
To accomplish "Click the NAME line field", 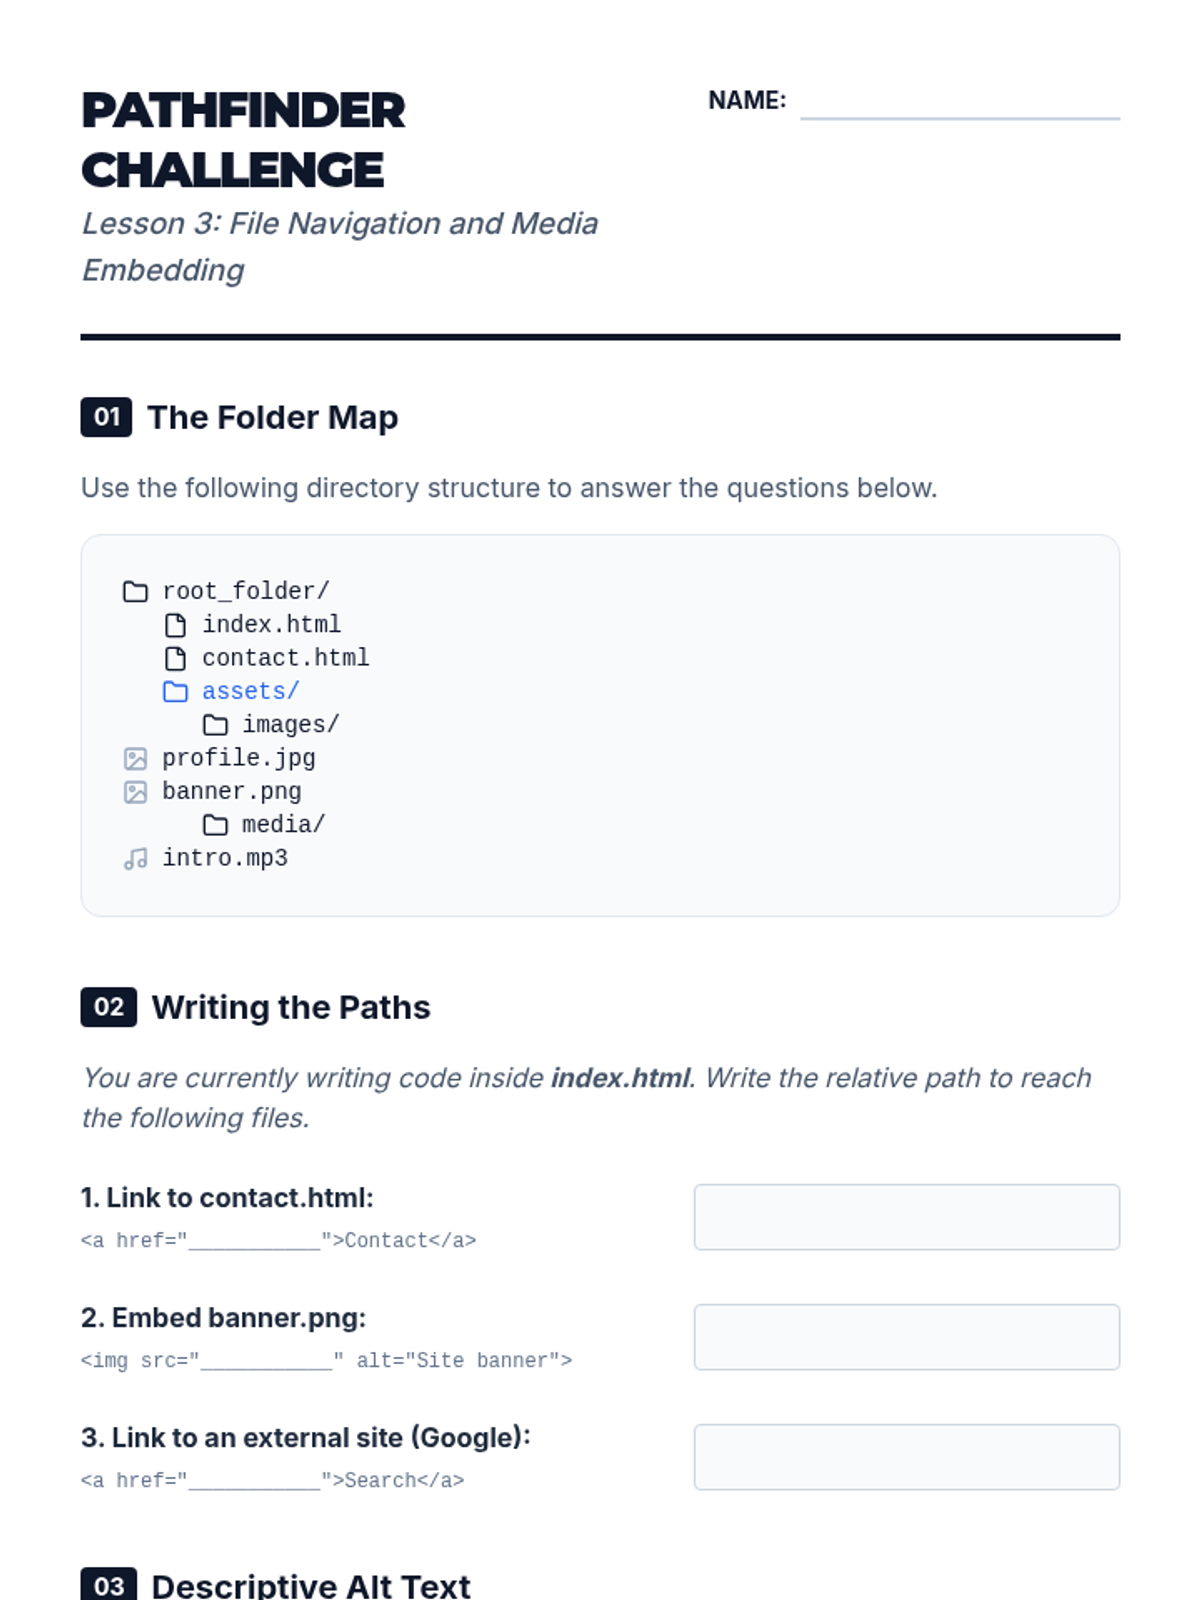I will 960,103.
